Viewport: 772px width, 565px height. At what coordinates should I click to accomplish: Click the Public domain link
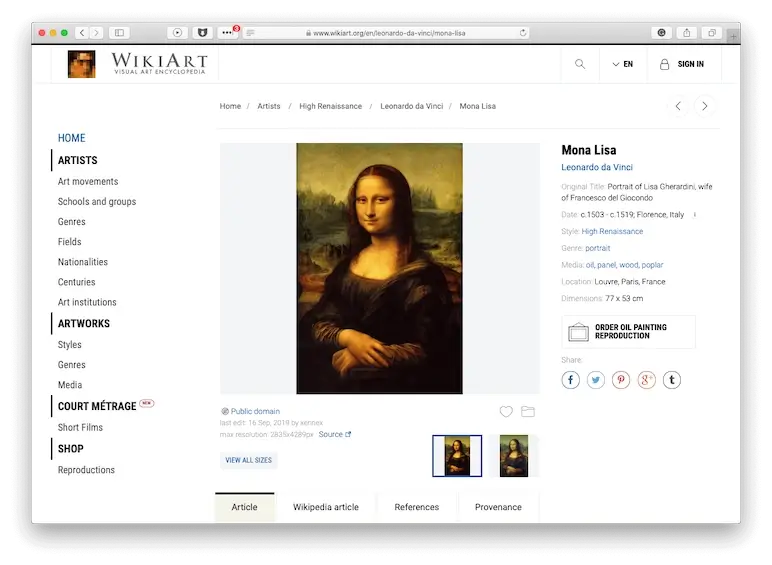click(x=255, y=411)
